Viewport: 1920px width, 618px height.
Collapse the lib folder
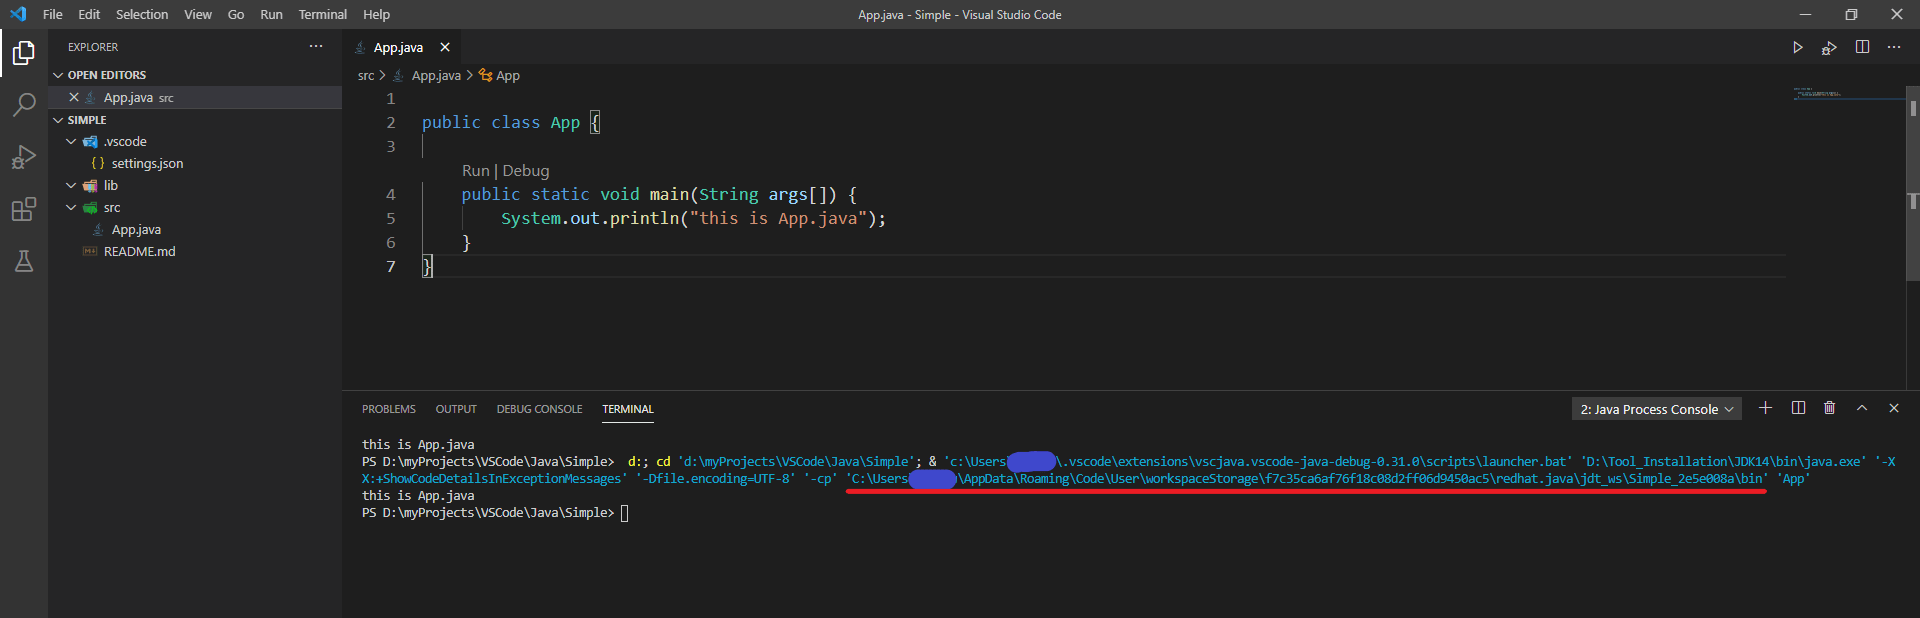71,186
